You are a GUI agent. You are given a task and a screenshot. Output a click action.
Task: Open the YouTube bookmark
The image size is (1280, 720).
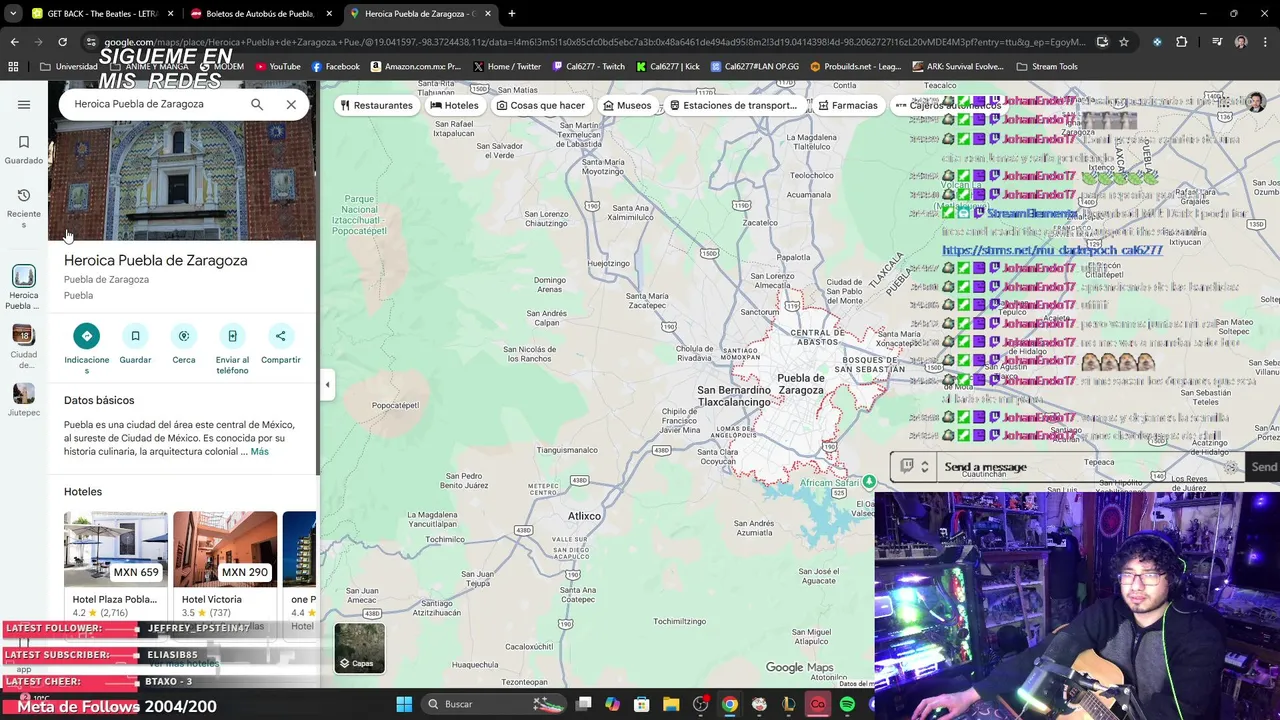278,67
